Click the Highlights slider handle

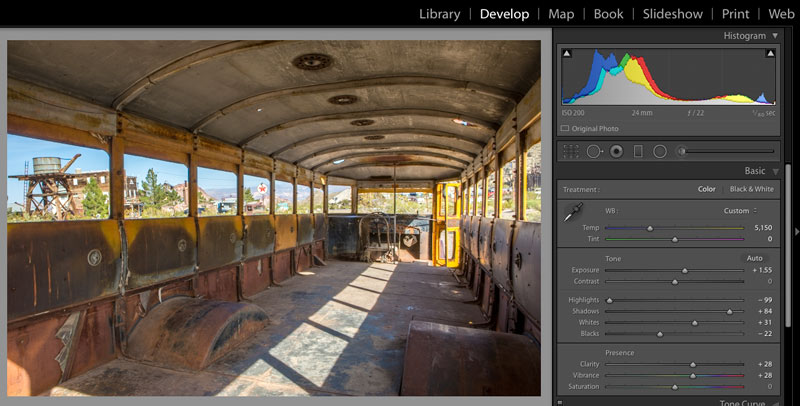pos(609,301)
